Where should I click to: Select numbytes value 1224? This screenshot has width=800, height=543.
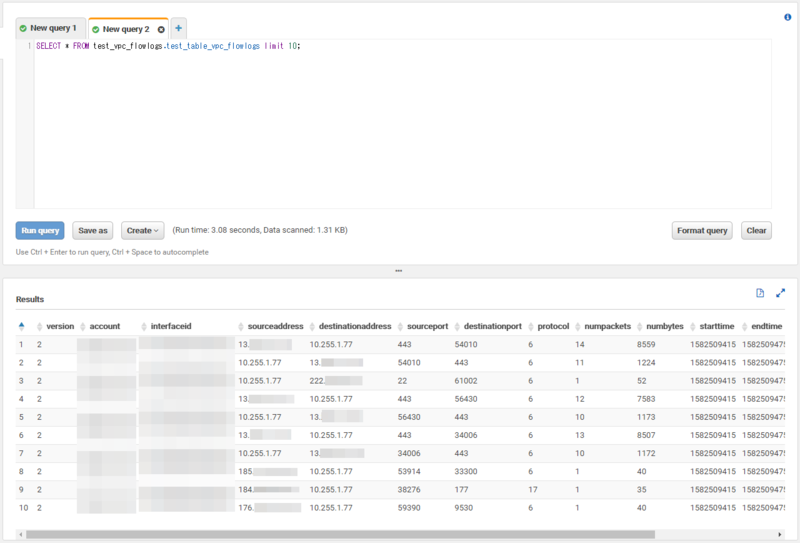point(646,363)
